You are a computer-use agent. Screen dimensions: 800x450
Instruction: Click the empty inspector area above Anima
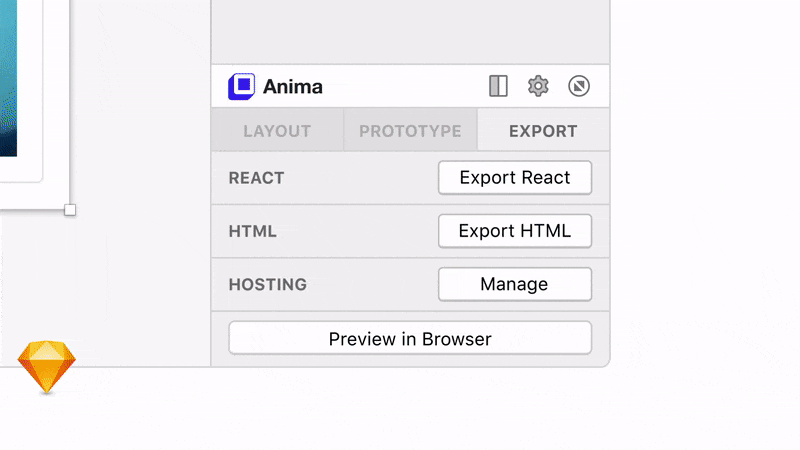coord(410,30)
